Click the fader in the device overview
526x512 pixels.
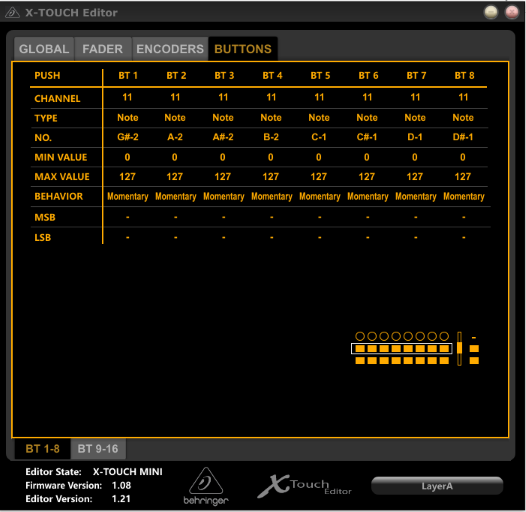point(459,349)
